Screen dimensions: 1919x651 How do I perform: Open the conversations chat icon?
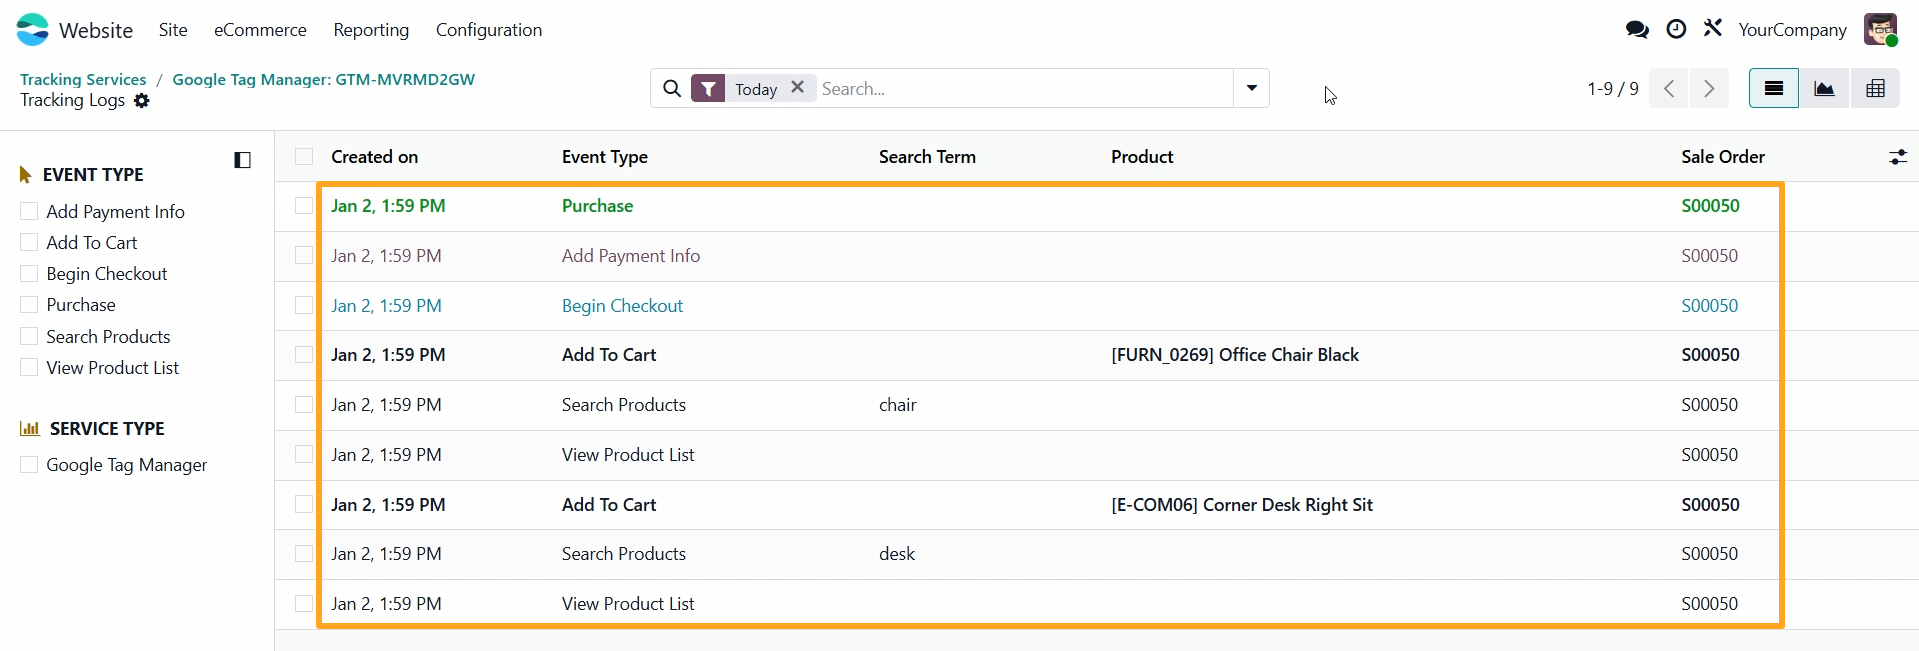pyautogui.click(x=1637, y=30)
